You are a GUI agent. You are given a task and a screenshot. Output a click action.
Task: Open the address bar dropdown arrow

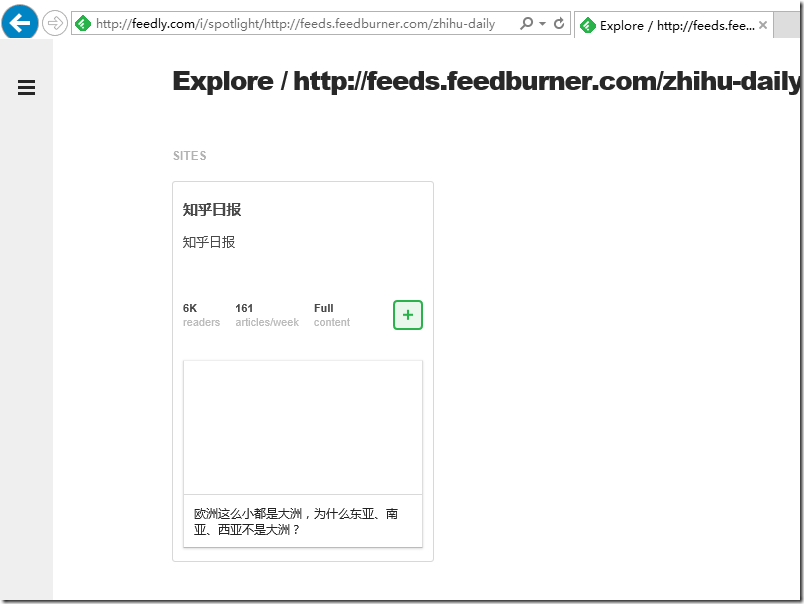tap(542, 24)
